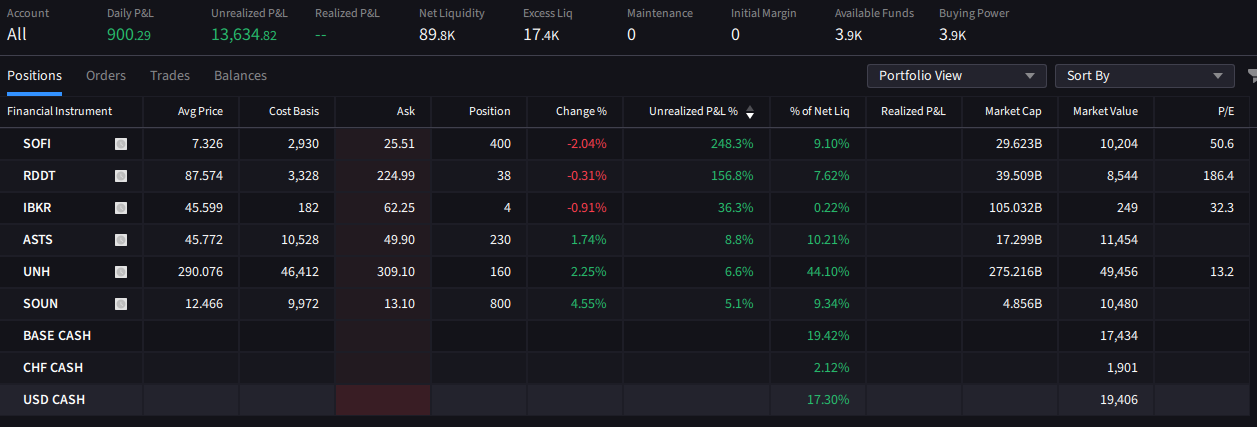
Task: Open the Sort By dropdown
Action: point(1145,76)
